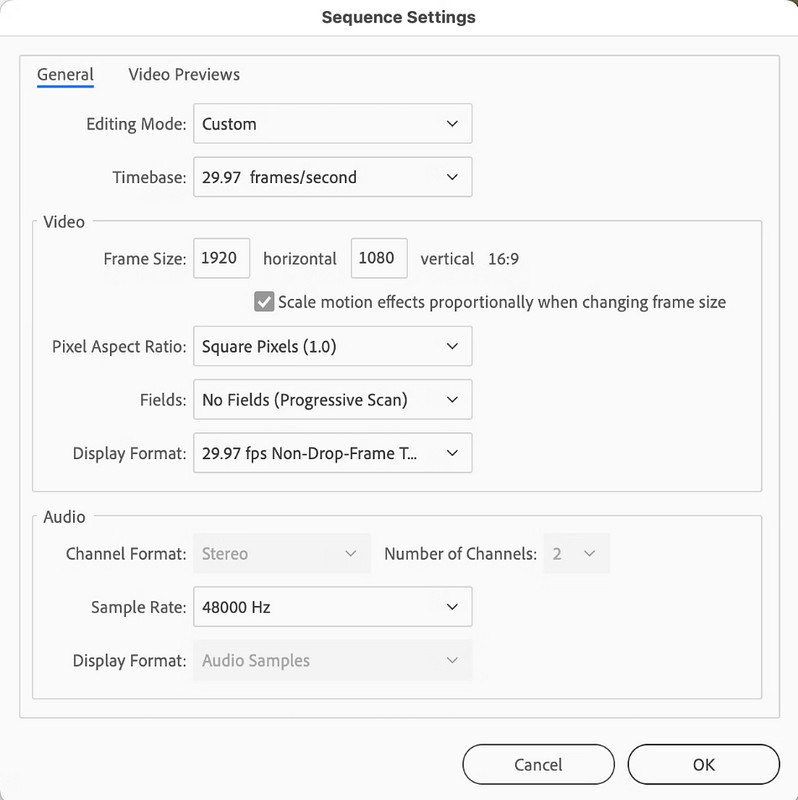Click the chevron arrow on Sample Rate
This screenshot has width=798, height=800.
pos(452,607)
